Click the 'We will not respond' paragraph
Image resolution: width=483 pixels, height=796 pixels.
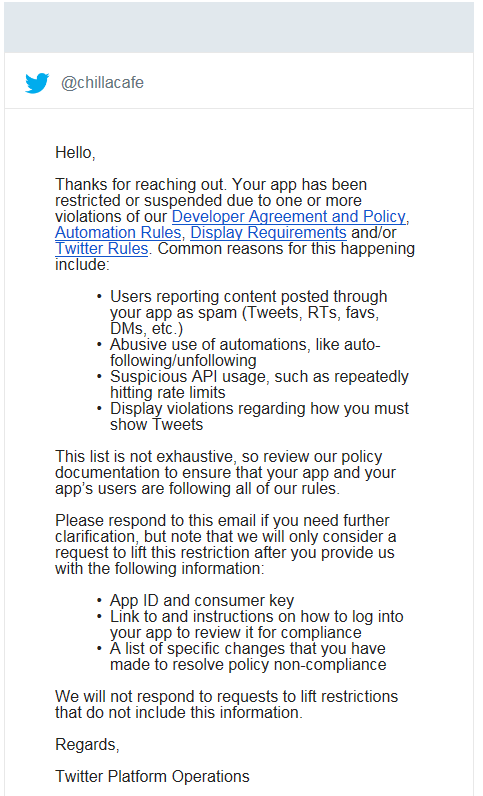[x=227, y=704]
